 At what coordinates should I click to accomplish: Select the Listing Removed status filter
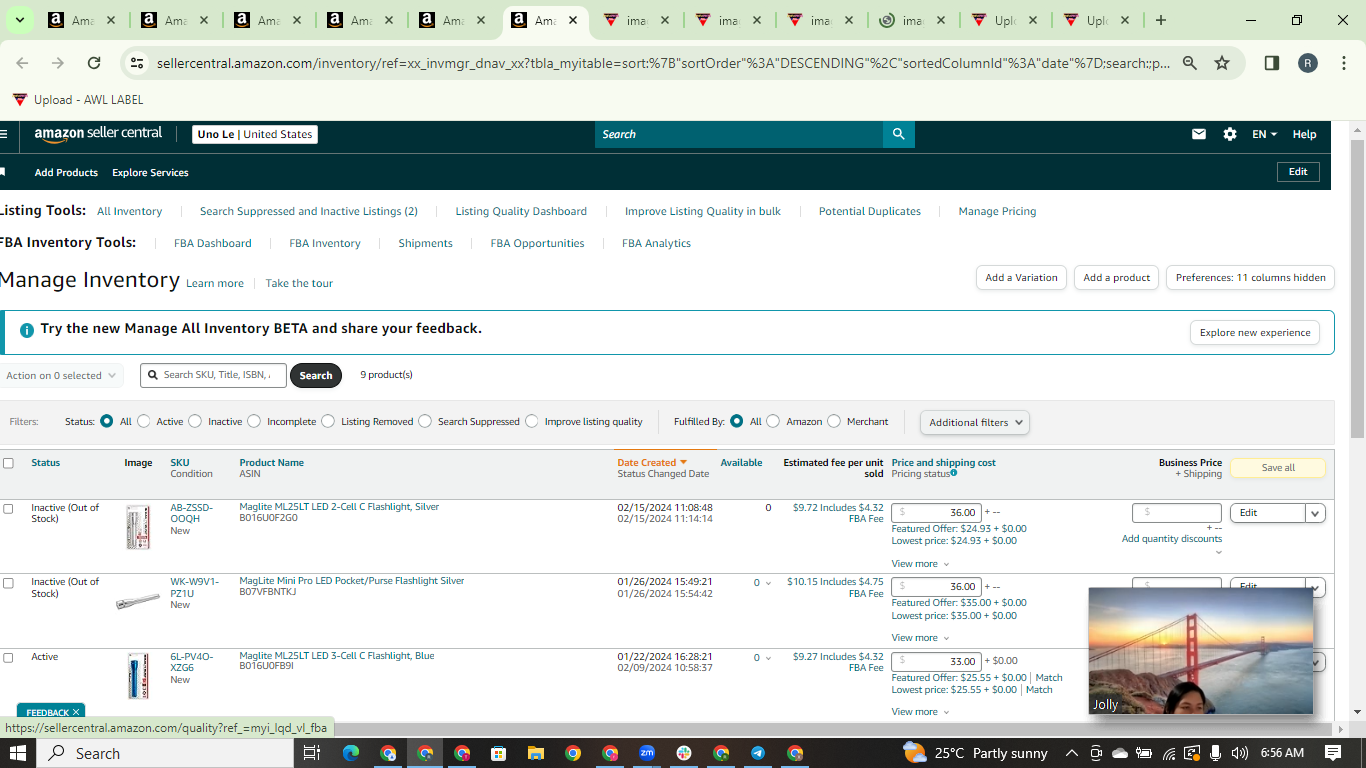coord(328,422)
